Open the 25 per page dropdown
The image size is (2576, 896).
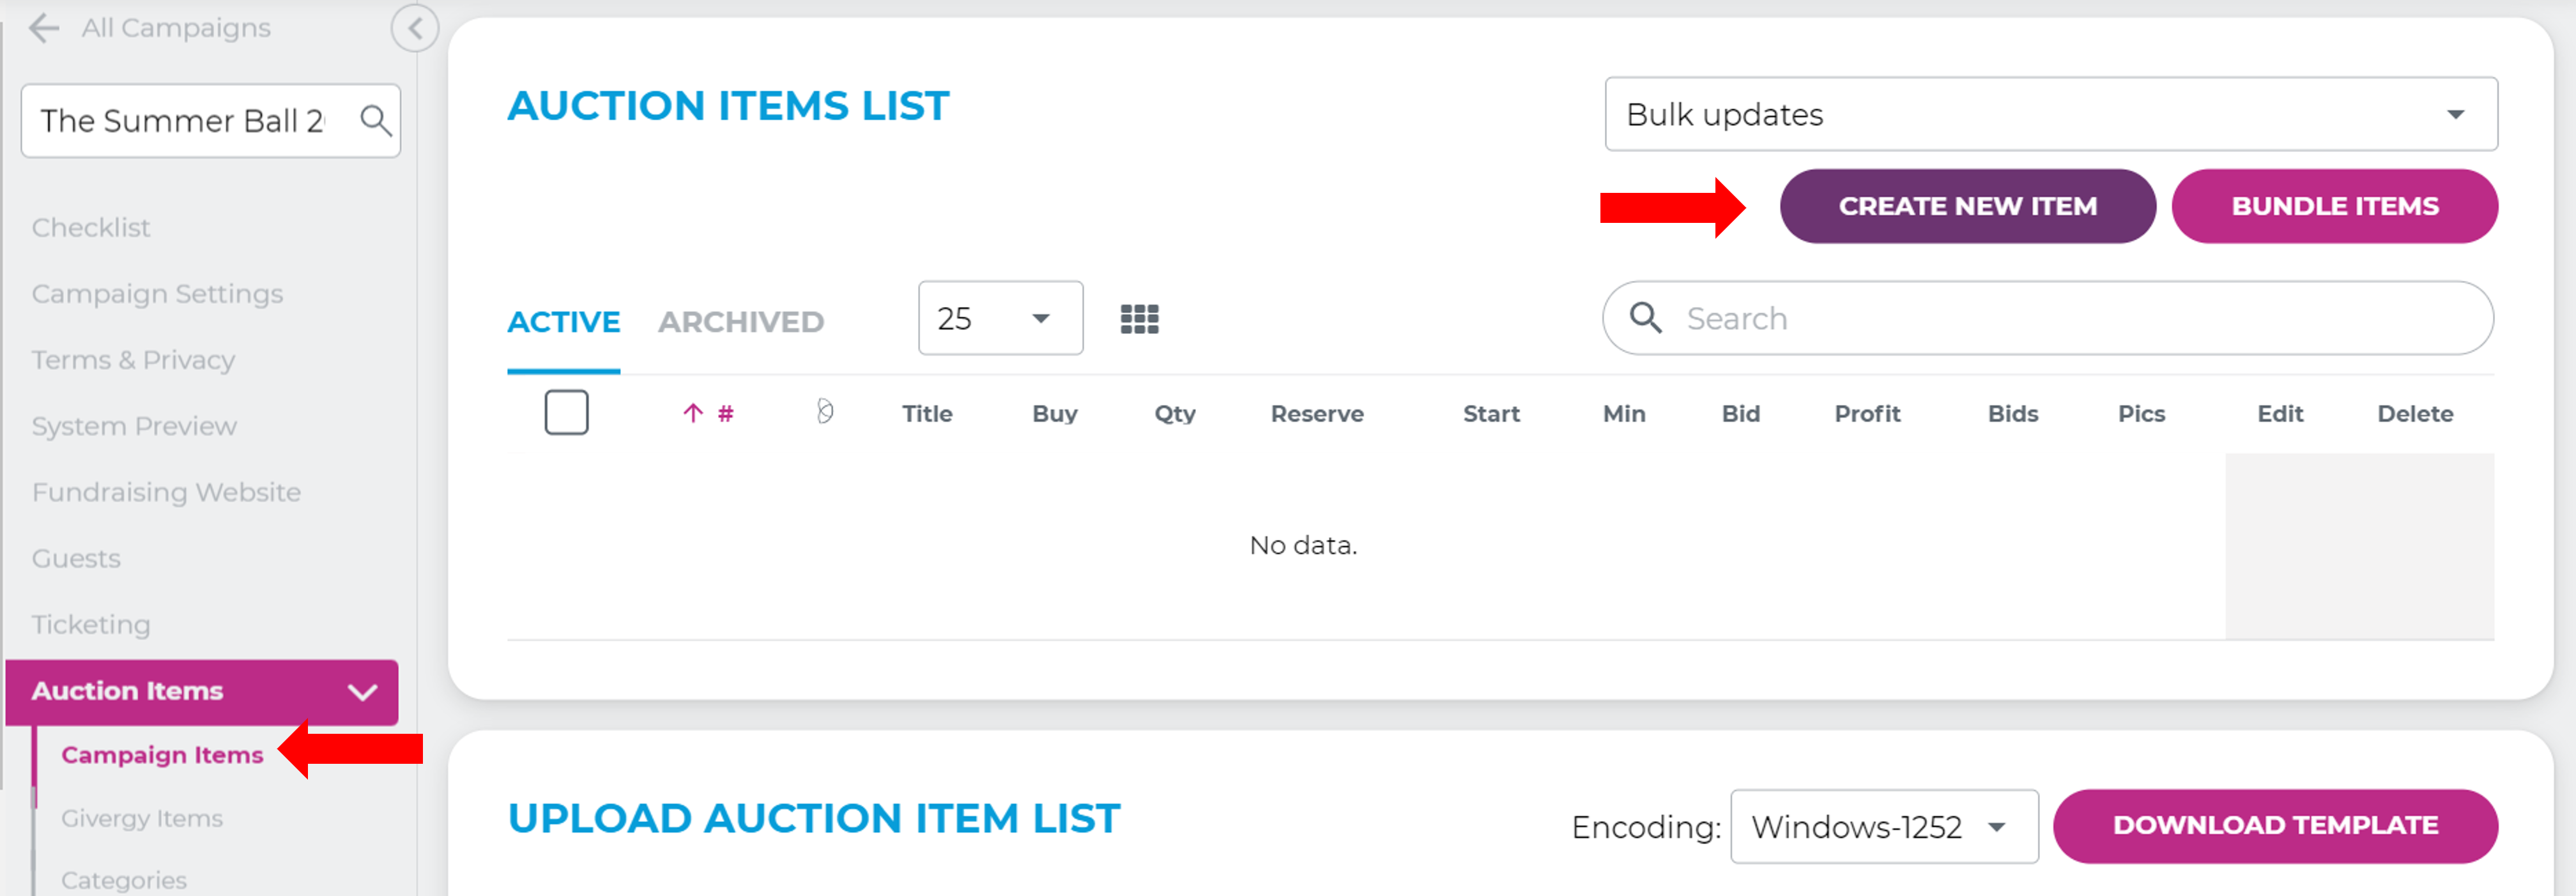click(999, 318)
